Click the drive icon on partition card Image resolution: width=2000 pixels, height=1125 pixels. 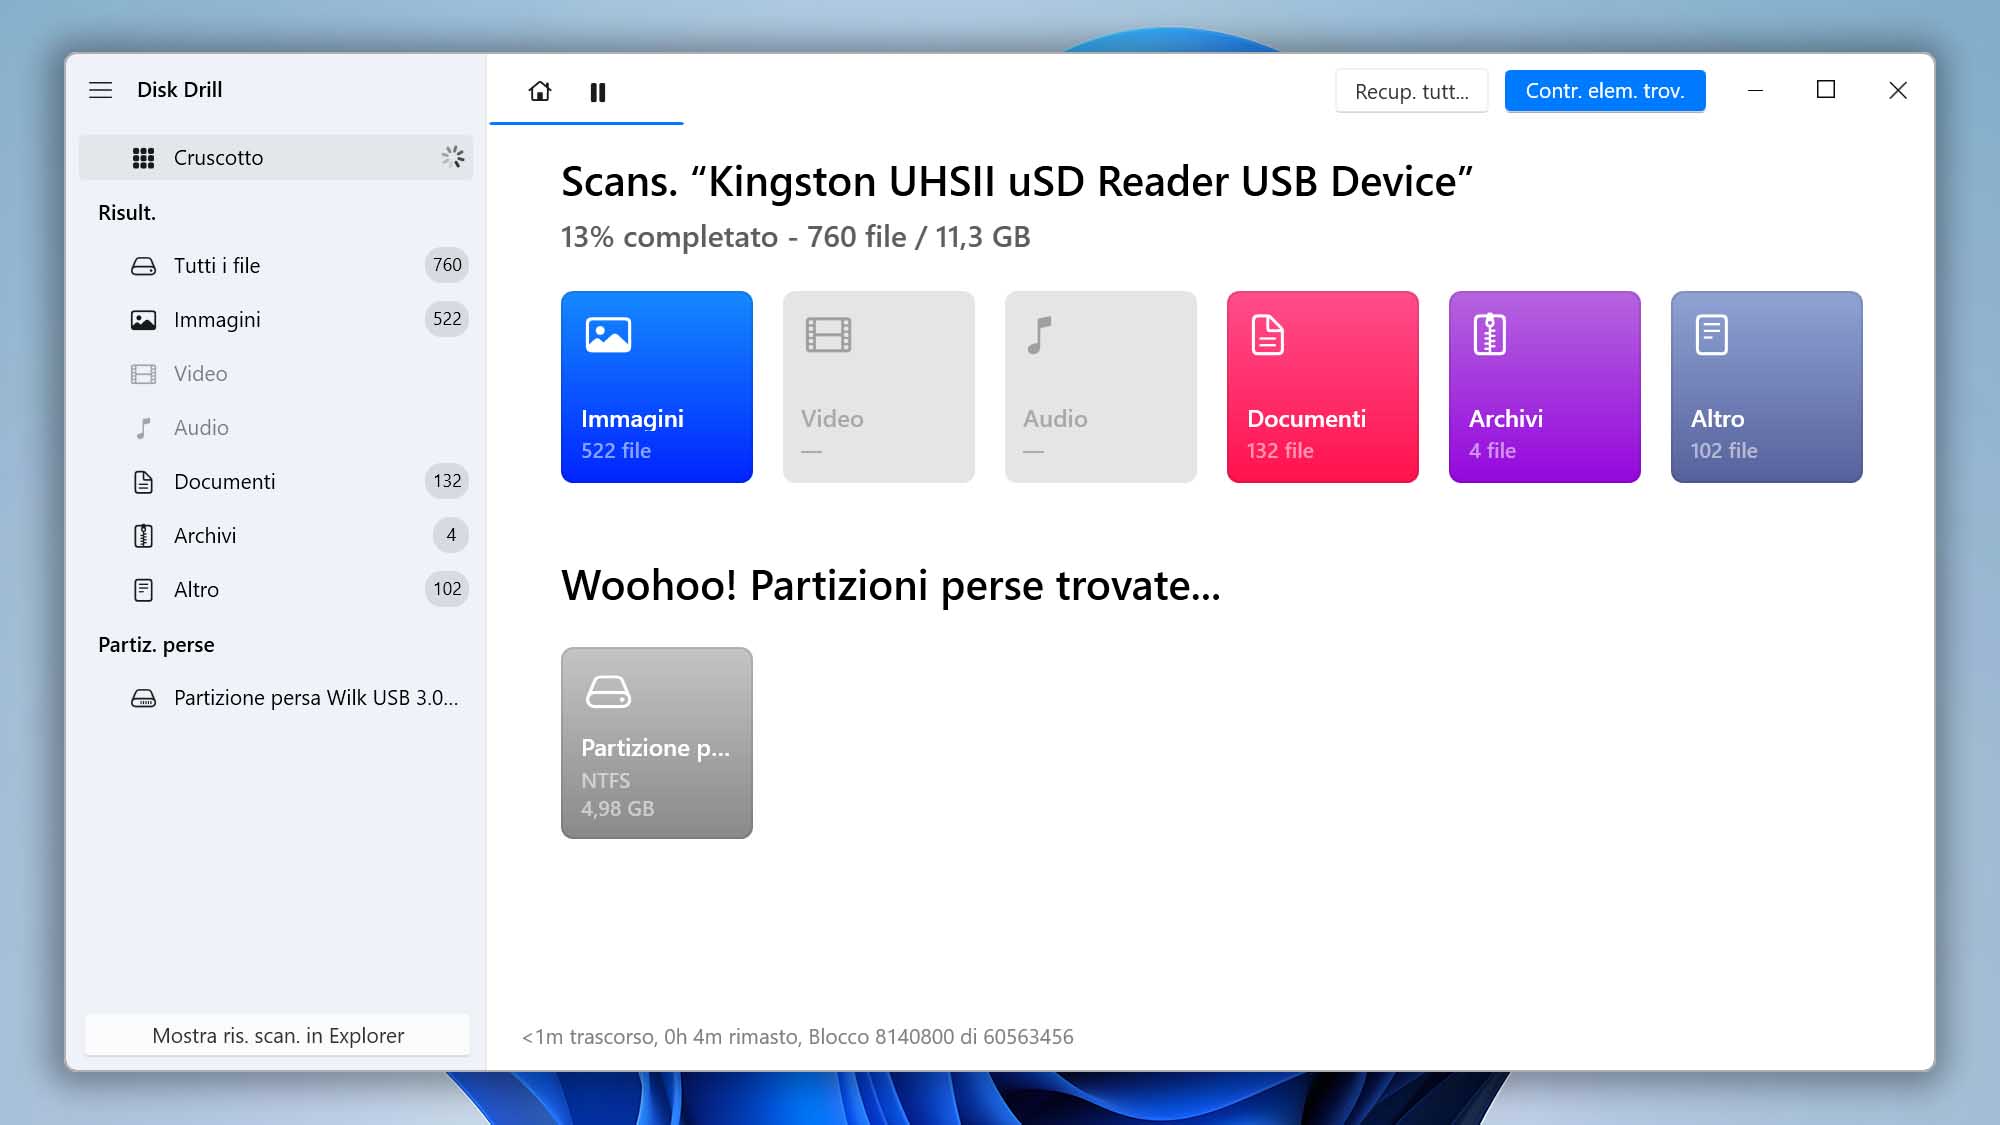point(608,692)
